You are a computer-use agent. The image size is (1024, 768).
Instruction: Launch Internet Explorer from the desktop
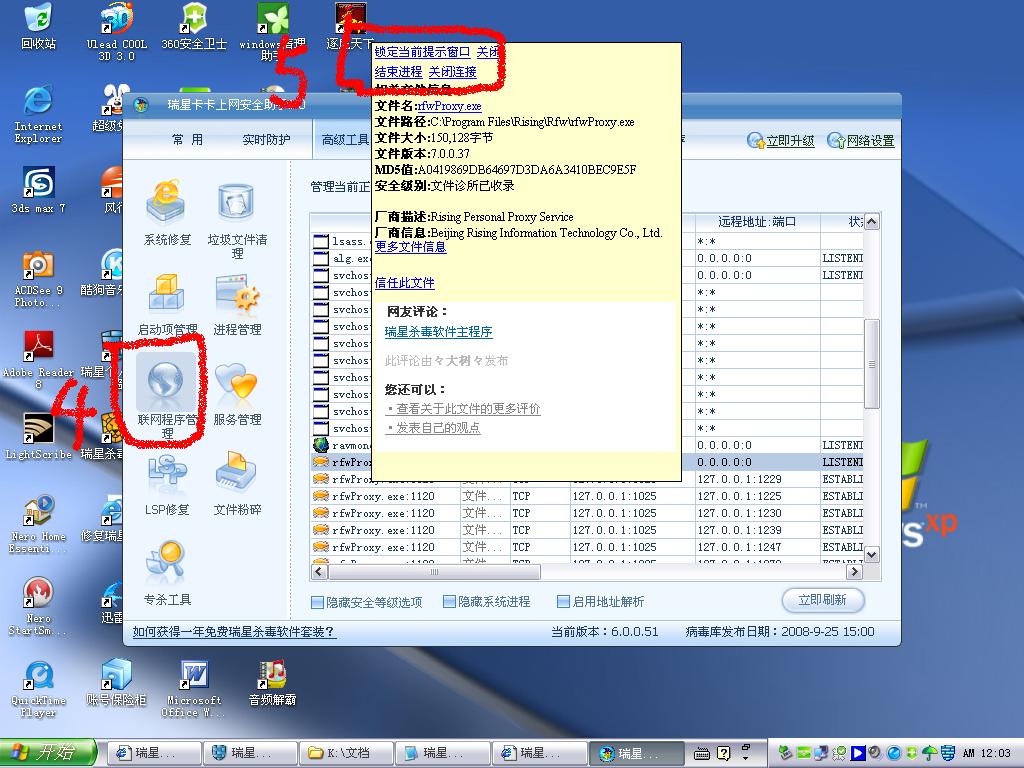[x=38, y=114]
